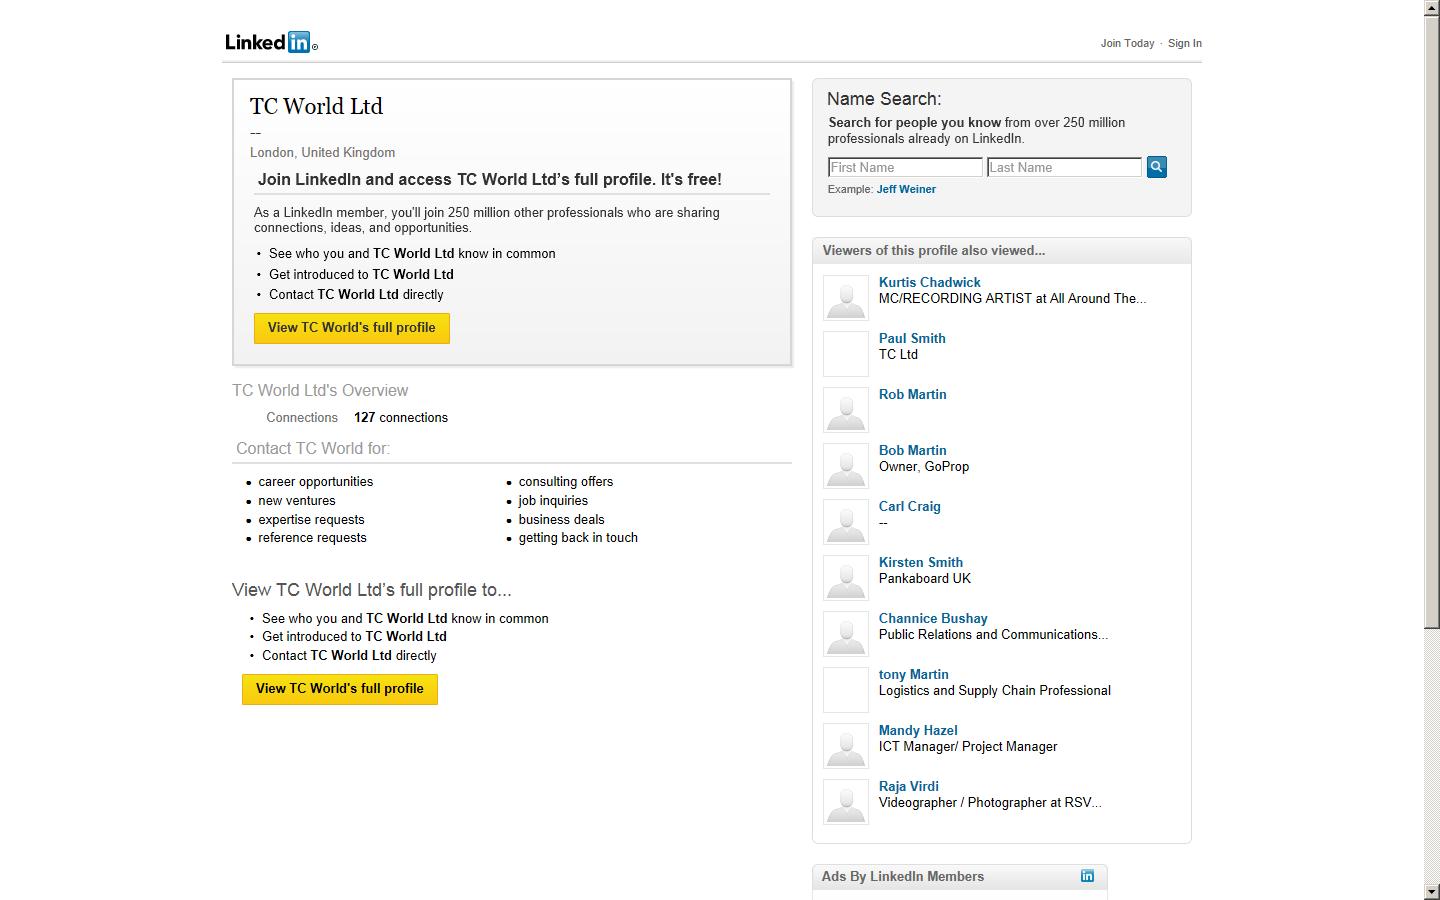
Task: Click the LinkedIn icon in Ads panel header
Action: click(x=1087, y=876)
